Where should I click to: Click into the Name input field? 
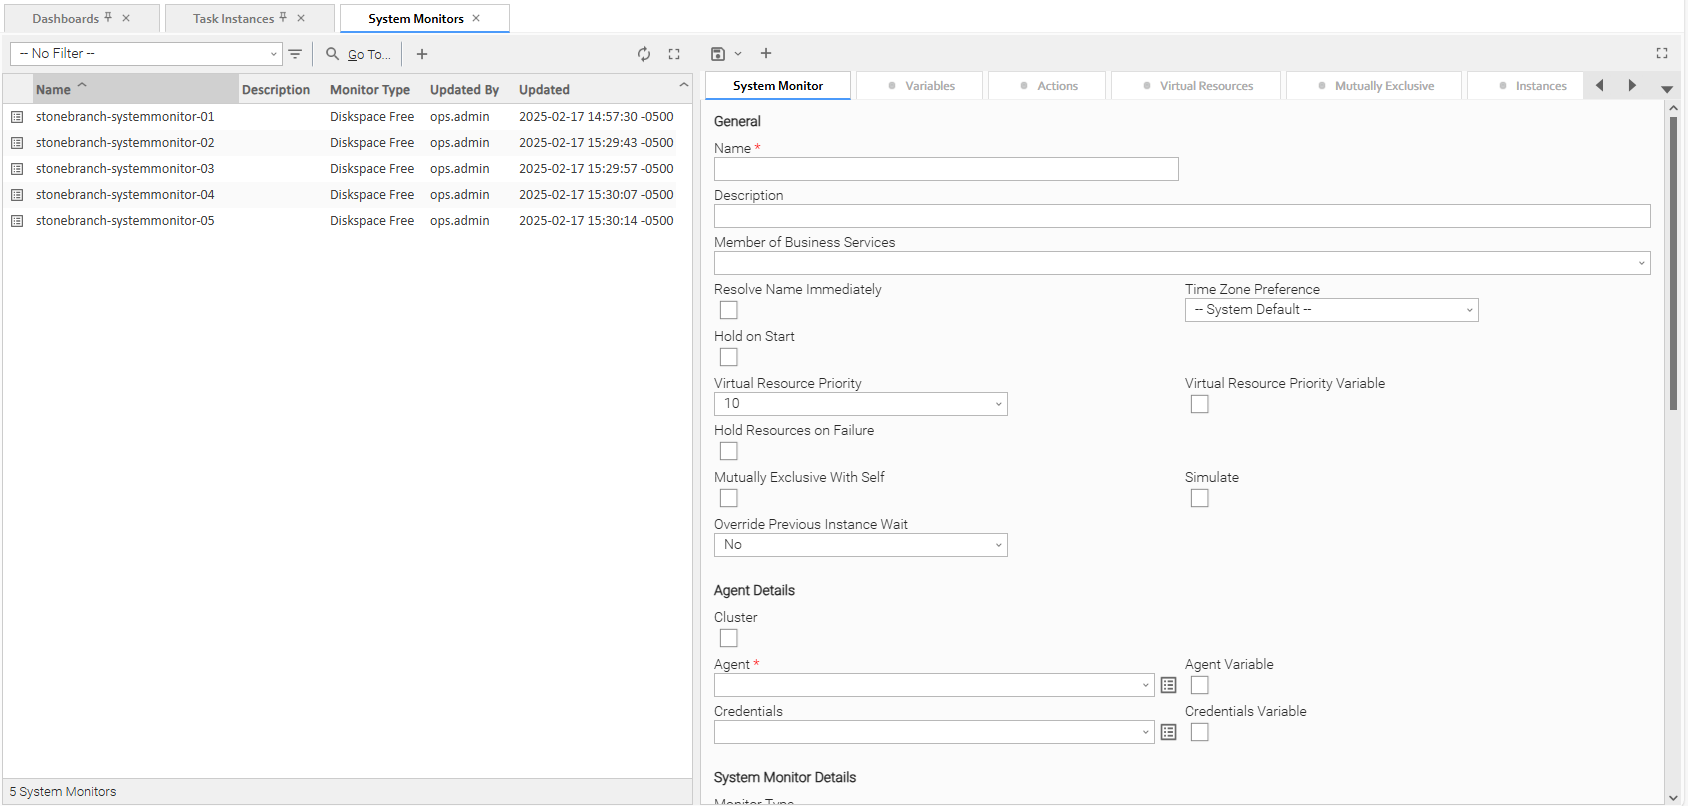point(946,169)
